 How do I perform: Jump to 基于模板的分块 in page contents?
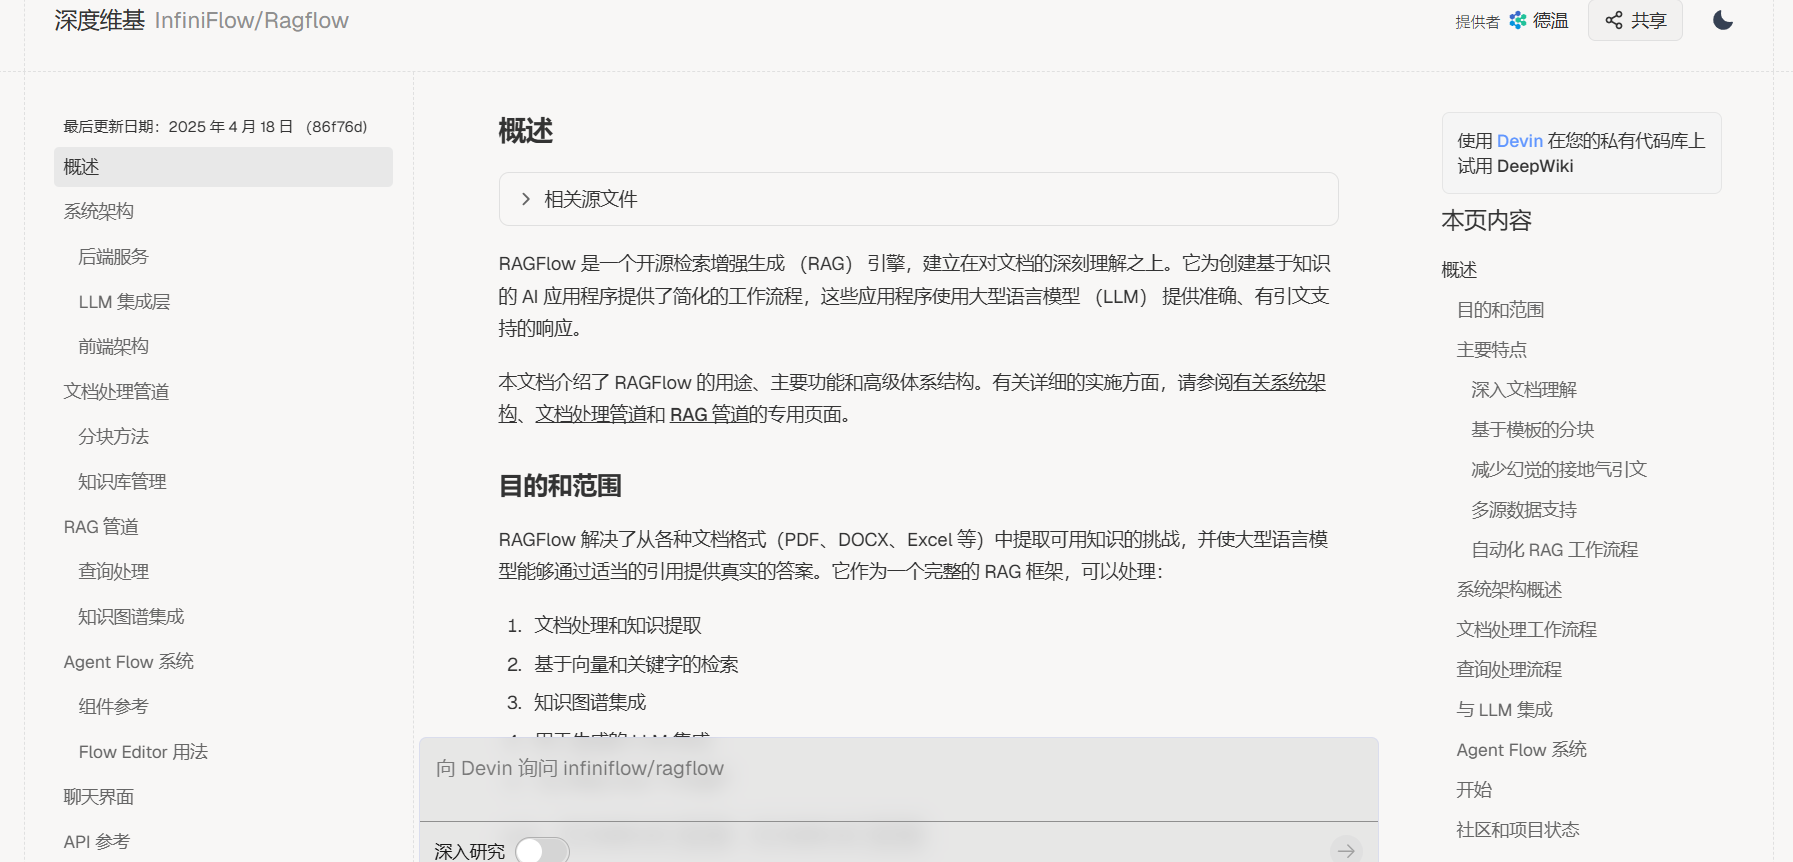1533,429
